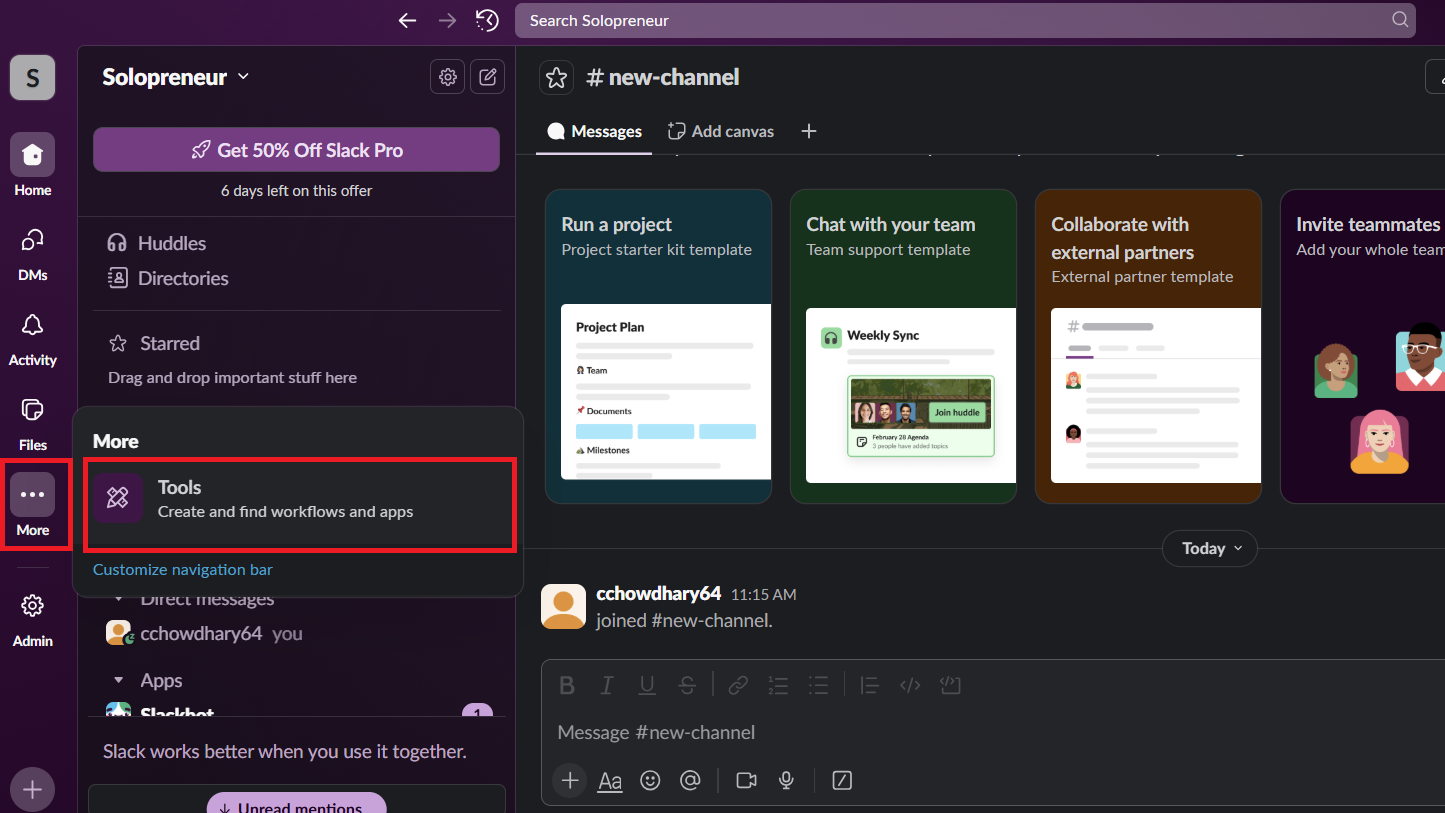Star the new-channel channel
This screenshot has height=813, width=1445.
pos(557,77)
